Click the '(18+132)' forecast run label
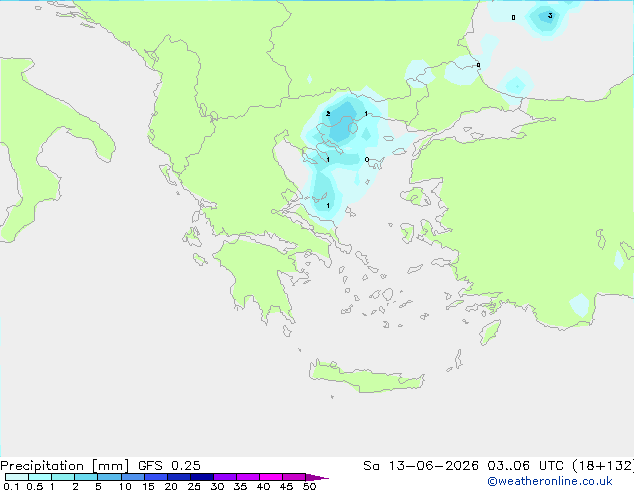 pos(603,466)
